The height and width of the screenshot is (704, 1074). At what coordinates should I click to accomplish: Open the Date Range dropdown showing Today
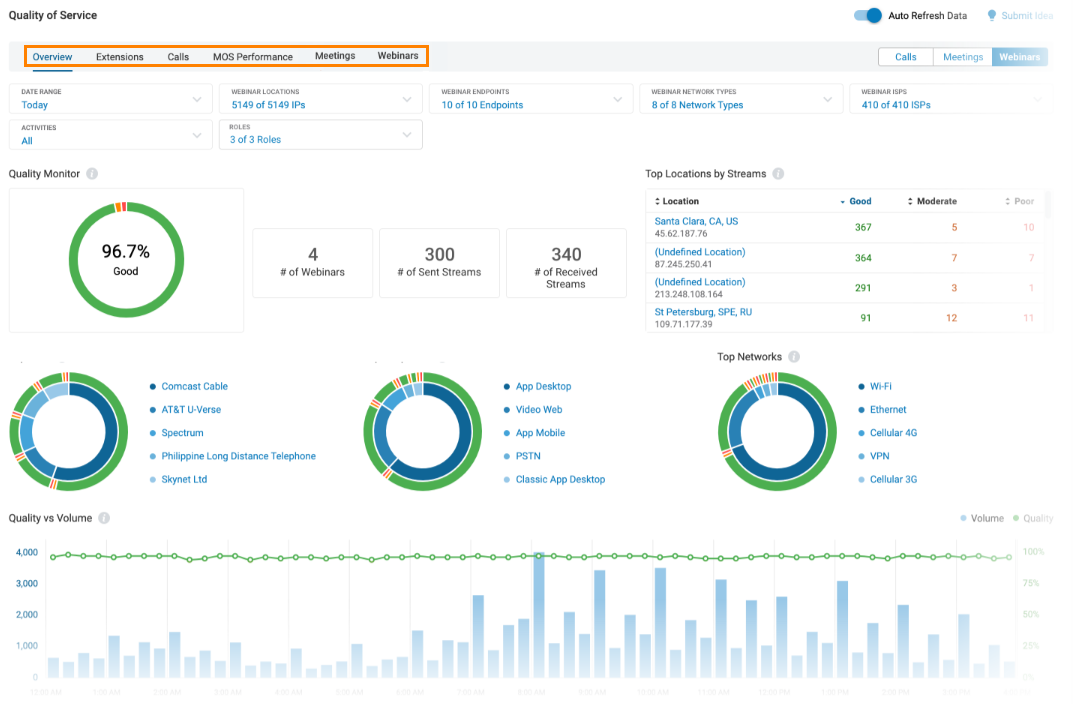tap(110, 99)
